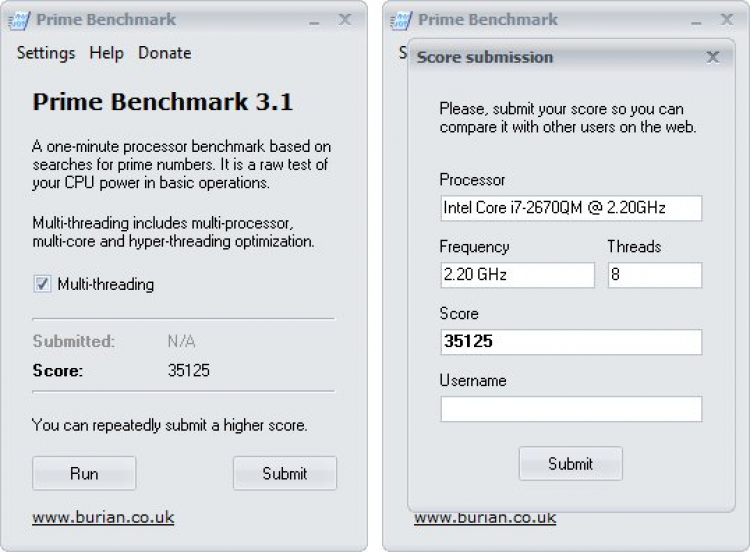The image size is (750, 552).
Task: Open the Donate menu item
Action: coord(164,53)
